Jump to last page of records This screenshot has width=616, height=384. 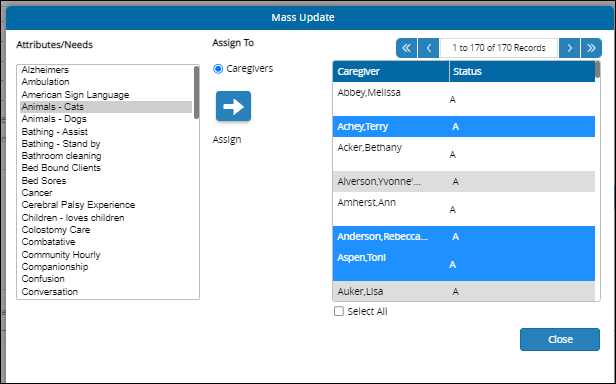[591, 48]
